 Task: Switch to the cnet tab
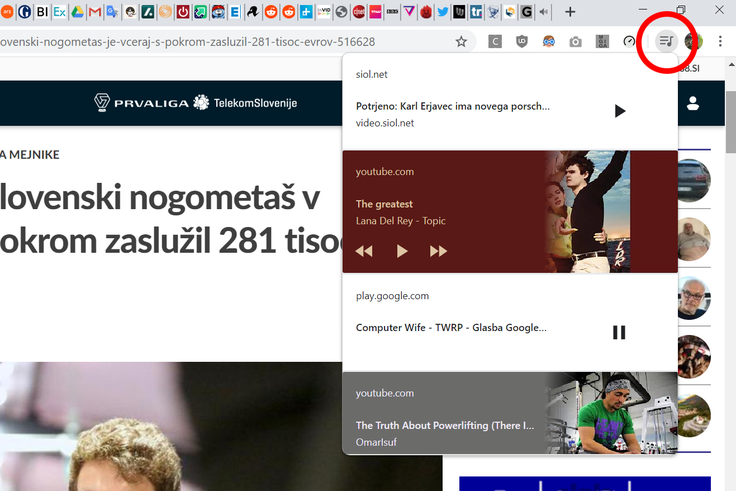359,12
